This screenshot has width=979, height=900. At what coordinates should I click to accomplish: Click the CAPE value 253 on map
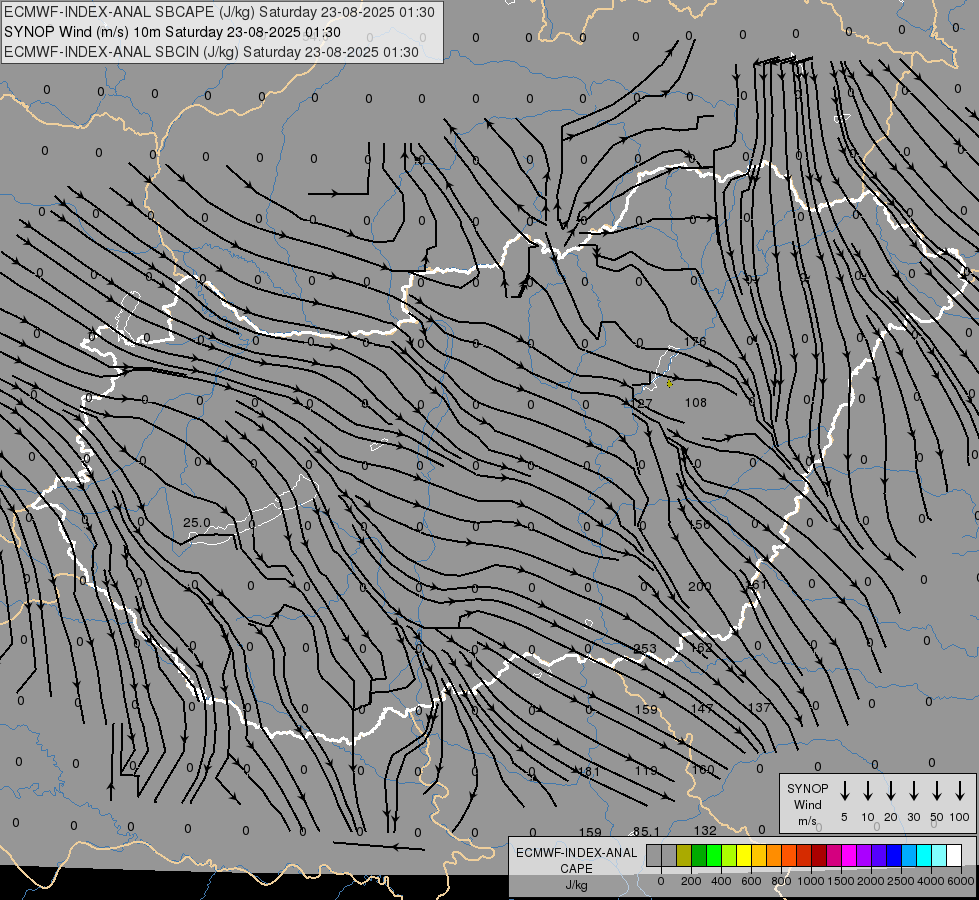click(x=645, y=648)
